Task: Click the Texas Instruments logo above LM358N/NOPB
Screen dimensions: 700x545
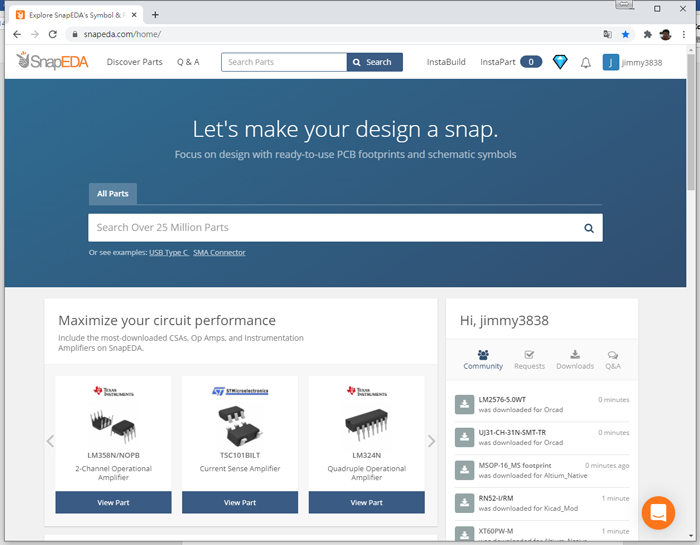Action: [113, 391]
